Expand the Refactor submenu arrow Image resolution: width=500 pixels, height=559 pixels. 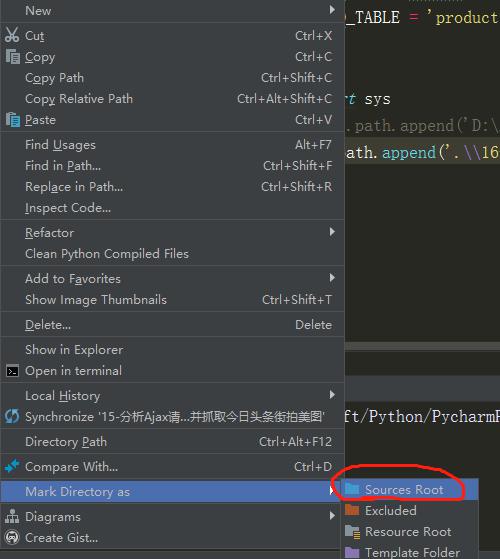pos(332,232)
